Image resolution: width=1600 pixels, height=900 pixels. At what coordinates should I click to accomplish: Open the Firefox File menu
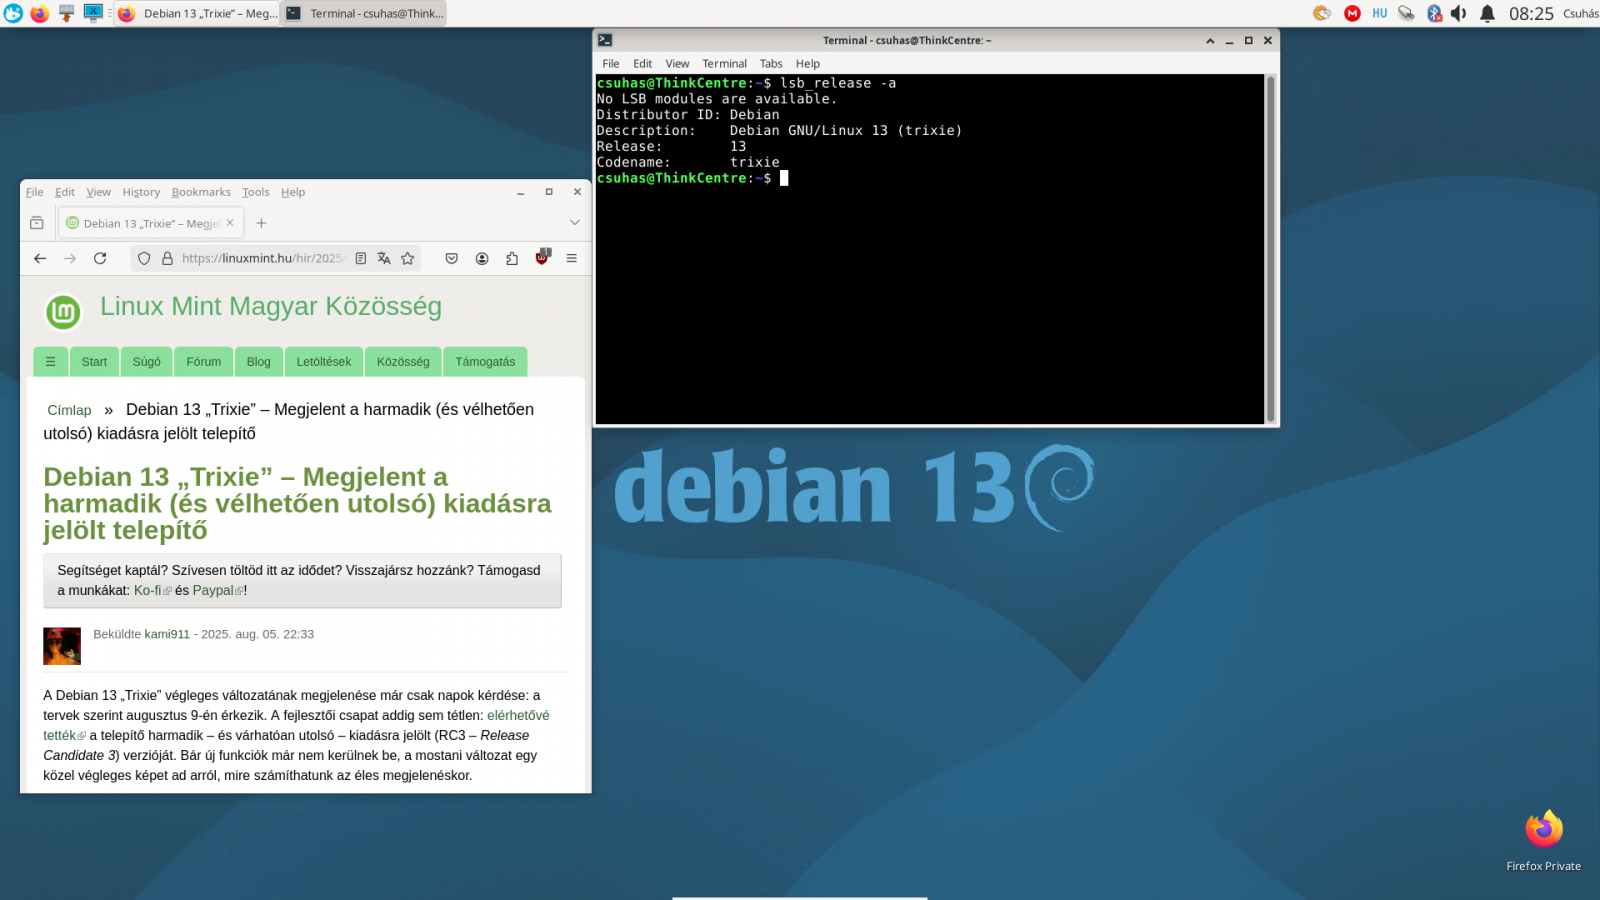[34, 192]
